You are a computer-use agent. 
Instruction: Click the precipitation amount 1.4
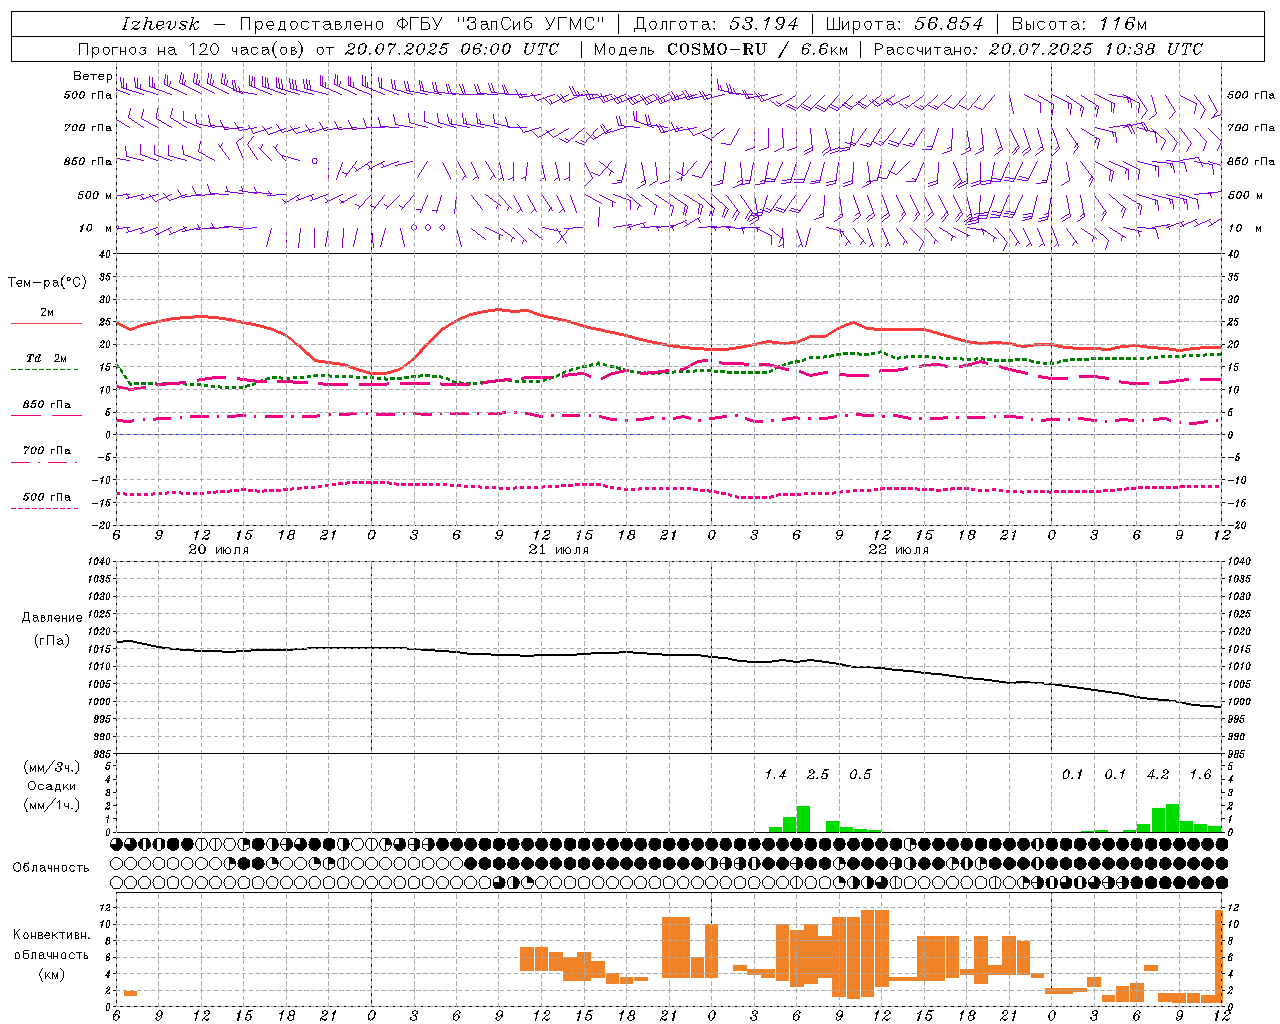pos(775,775)
